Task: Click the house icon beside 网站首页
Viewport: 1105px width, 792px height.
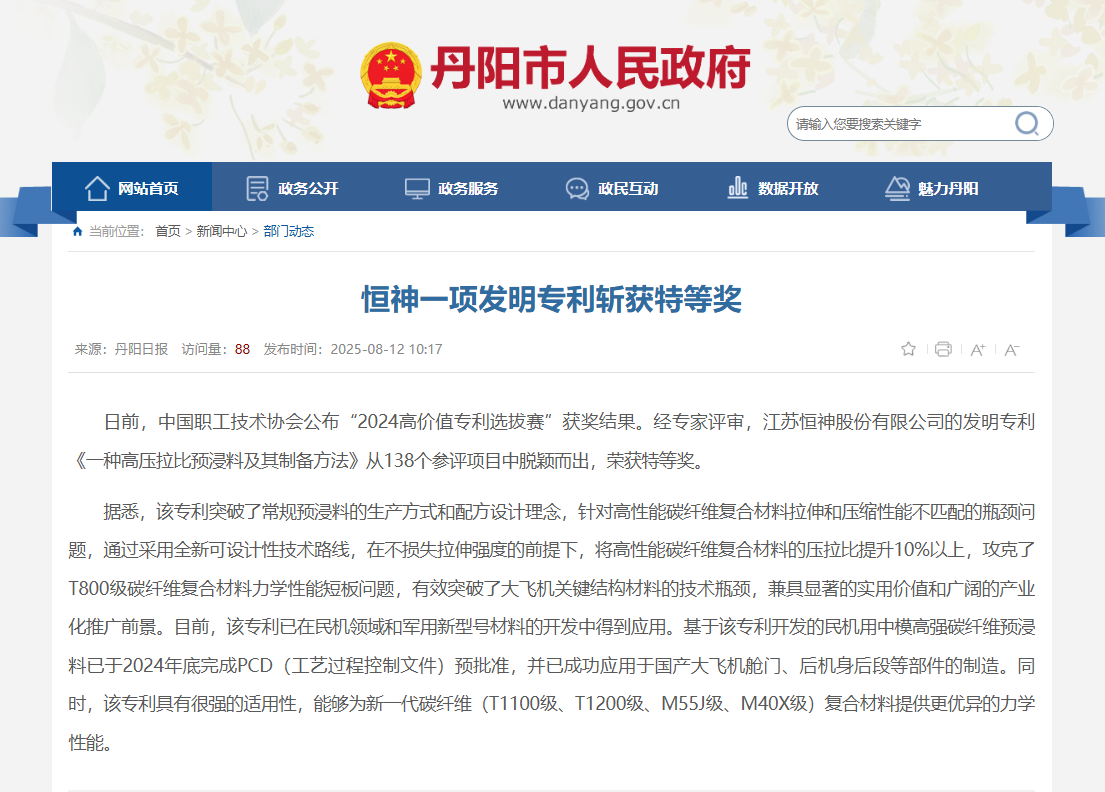Action: (97, 188)
